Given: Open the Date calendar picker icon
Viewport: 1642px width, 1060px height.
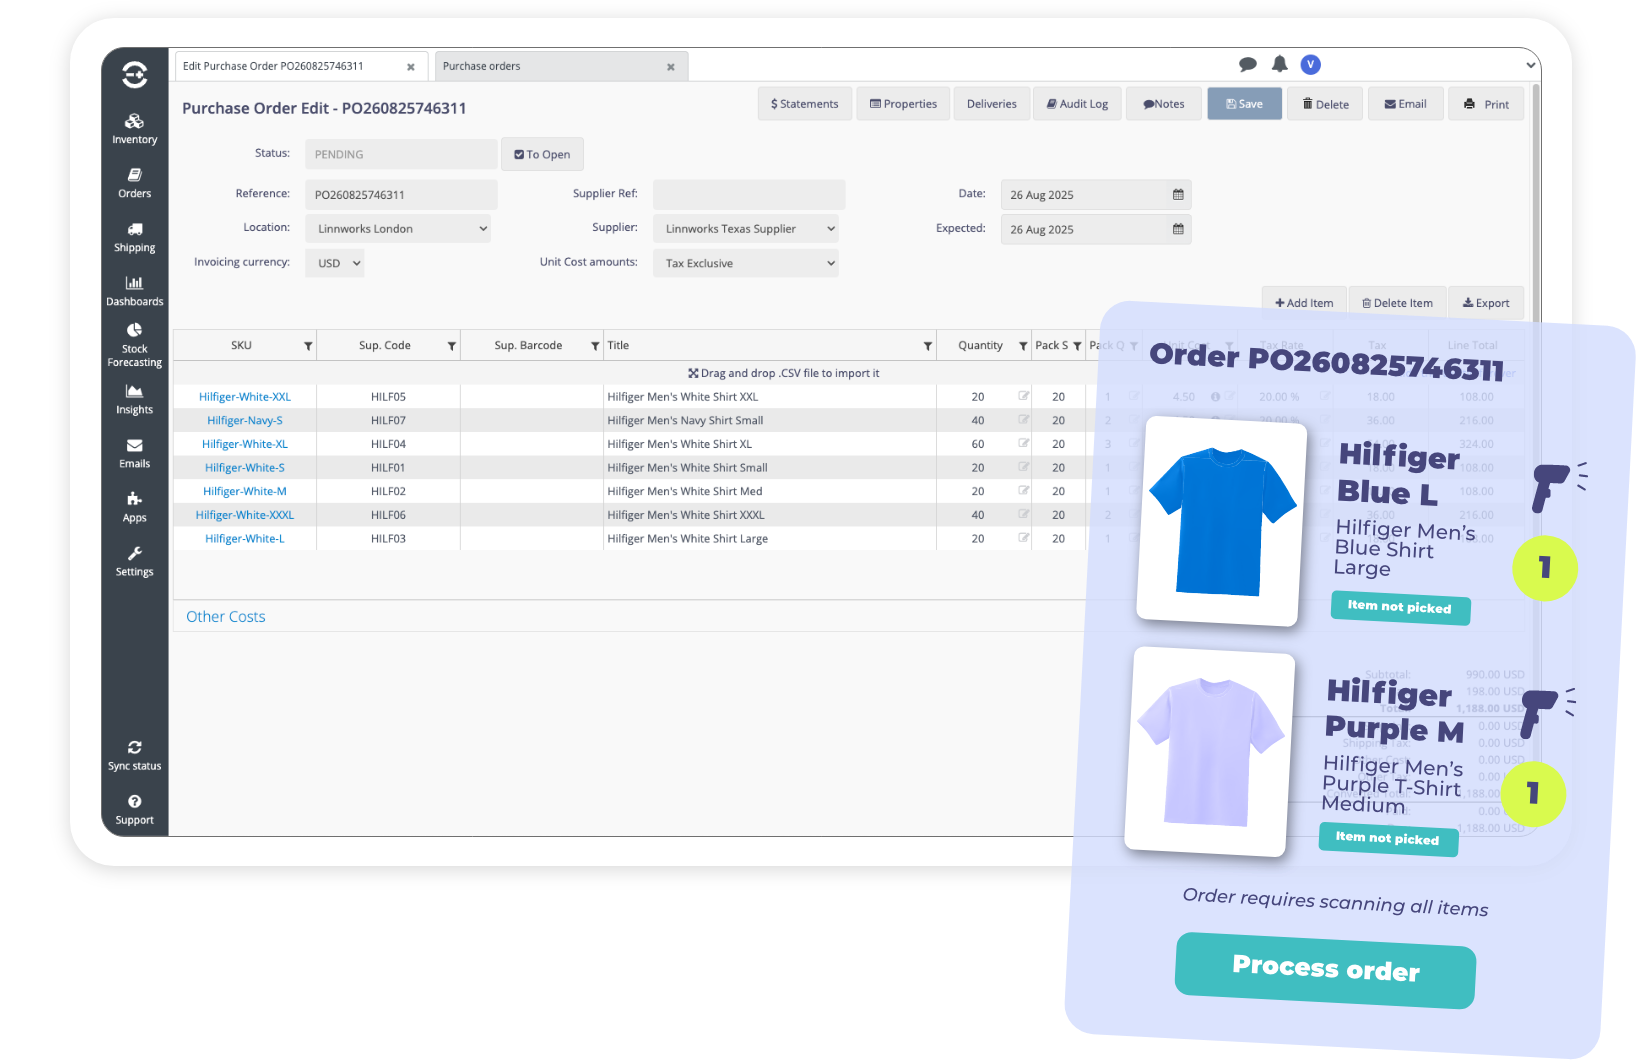Looking at the screenshot, I should (x=1178, y=195).
